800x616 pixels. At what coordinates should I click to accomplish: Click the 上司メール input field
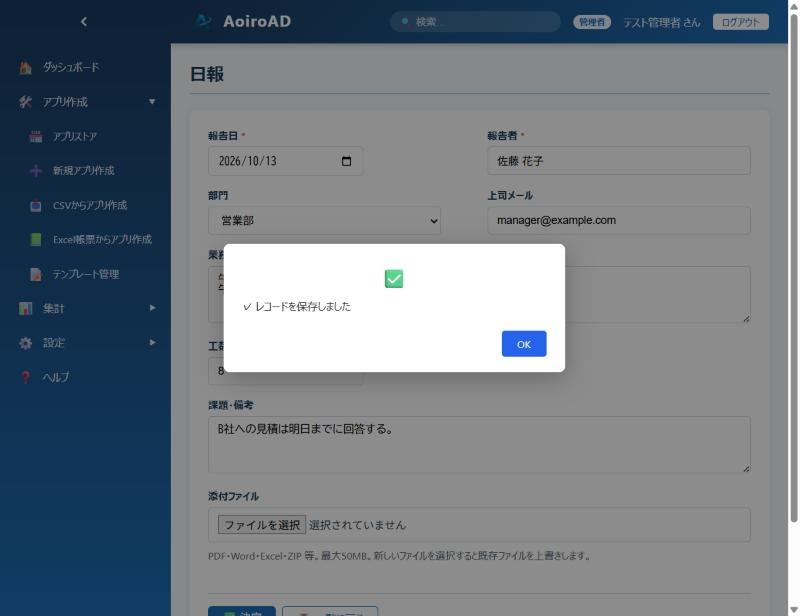618,220
